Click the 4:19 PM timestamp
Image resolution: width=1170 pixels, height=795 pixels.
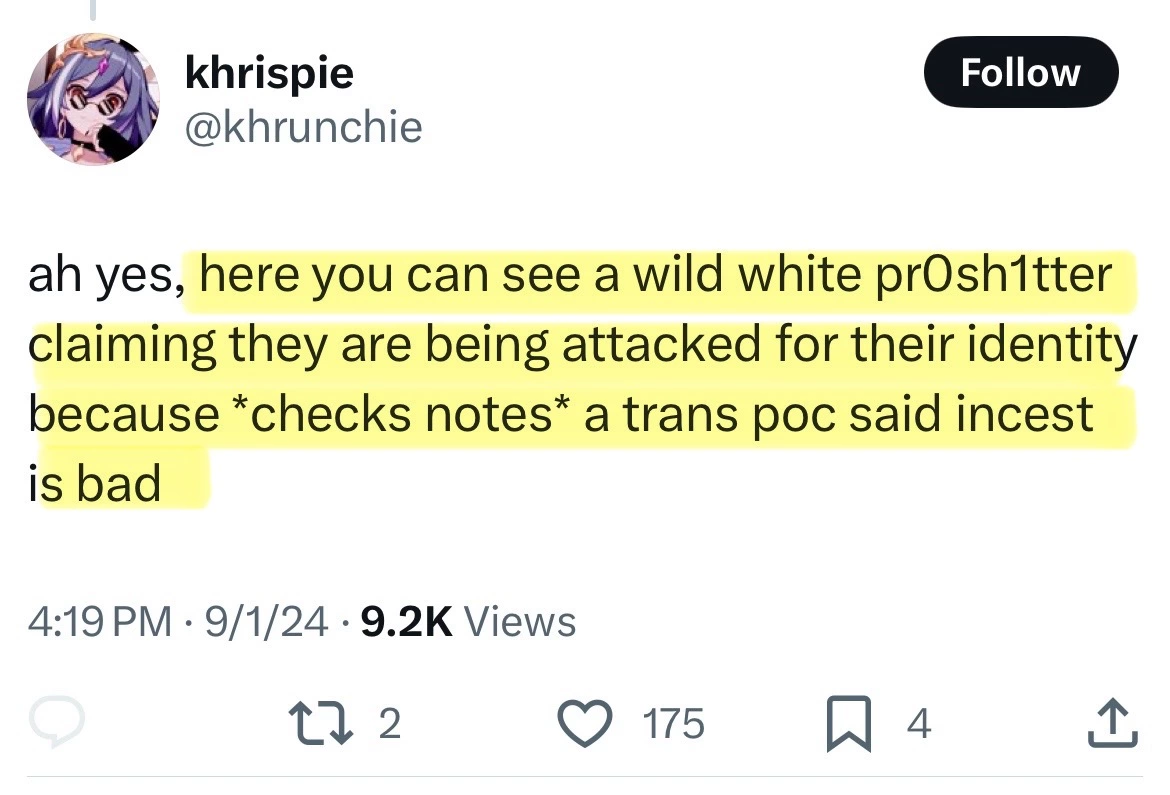pos(99,622)
